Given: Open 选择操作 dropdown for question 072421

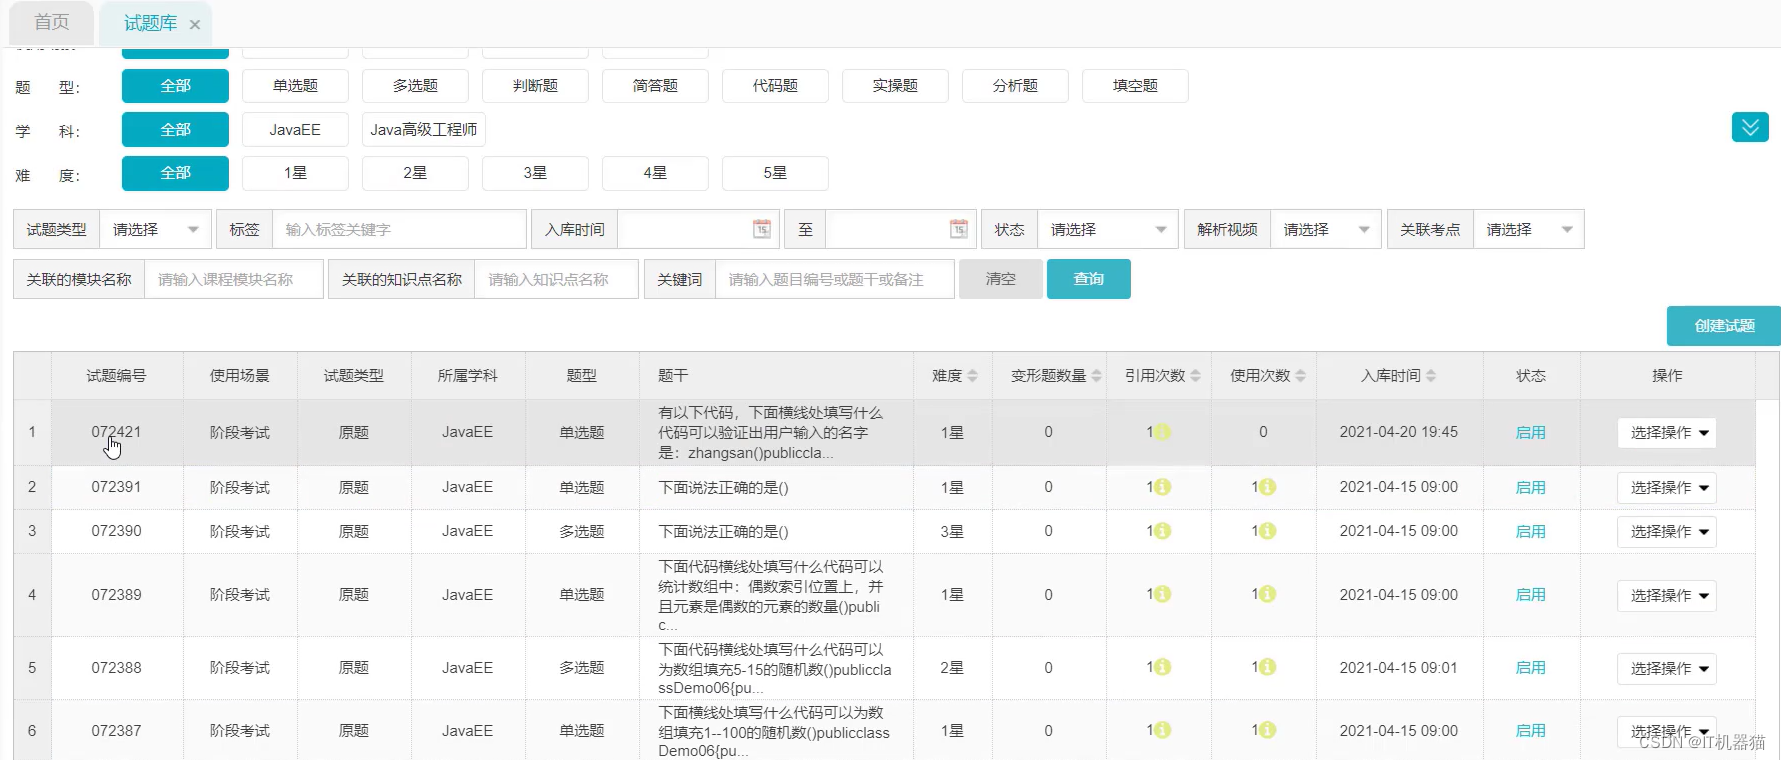Looking at the screenshot, I should point(1667,433).
